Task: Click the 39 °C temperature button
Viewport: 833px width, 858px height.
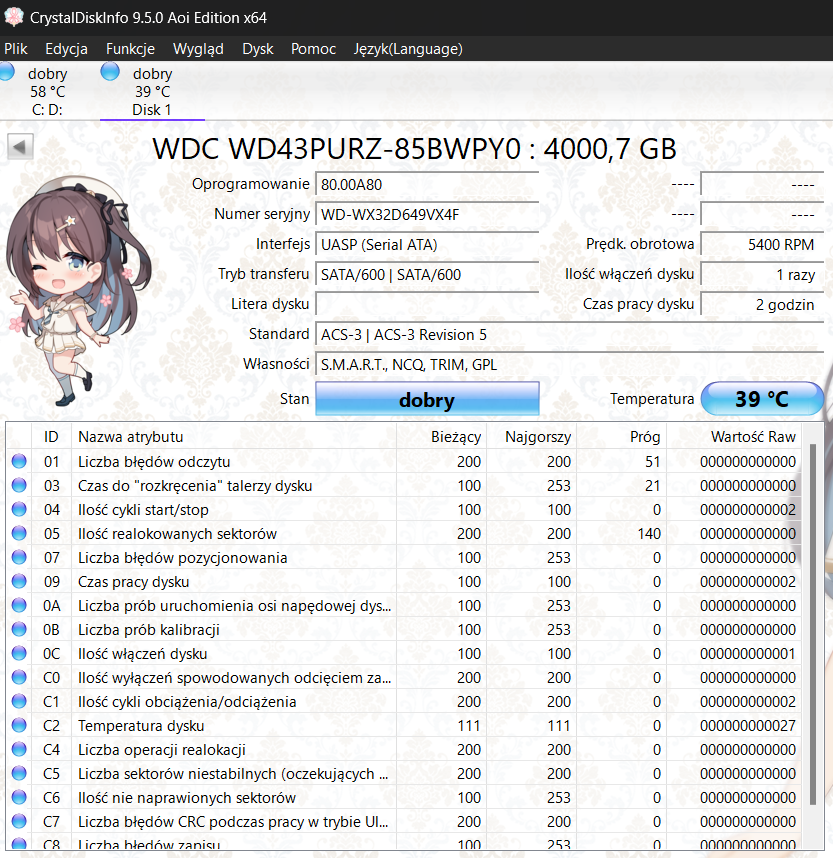Action: coord(762,398)
